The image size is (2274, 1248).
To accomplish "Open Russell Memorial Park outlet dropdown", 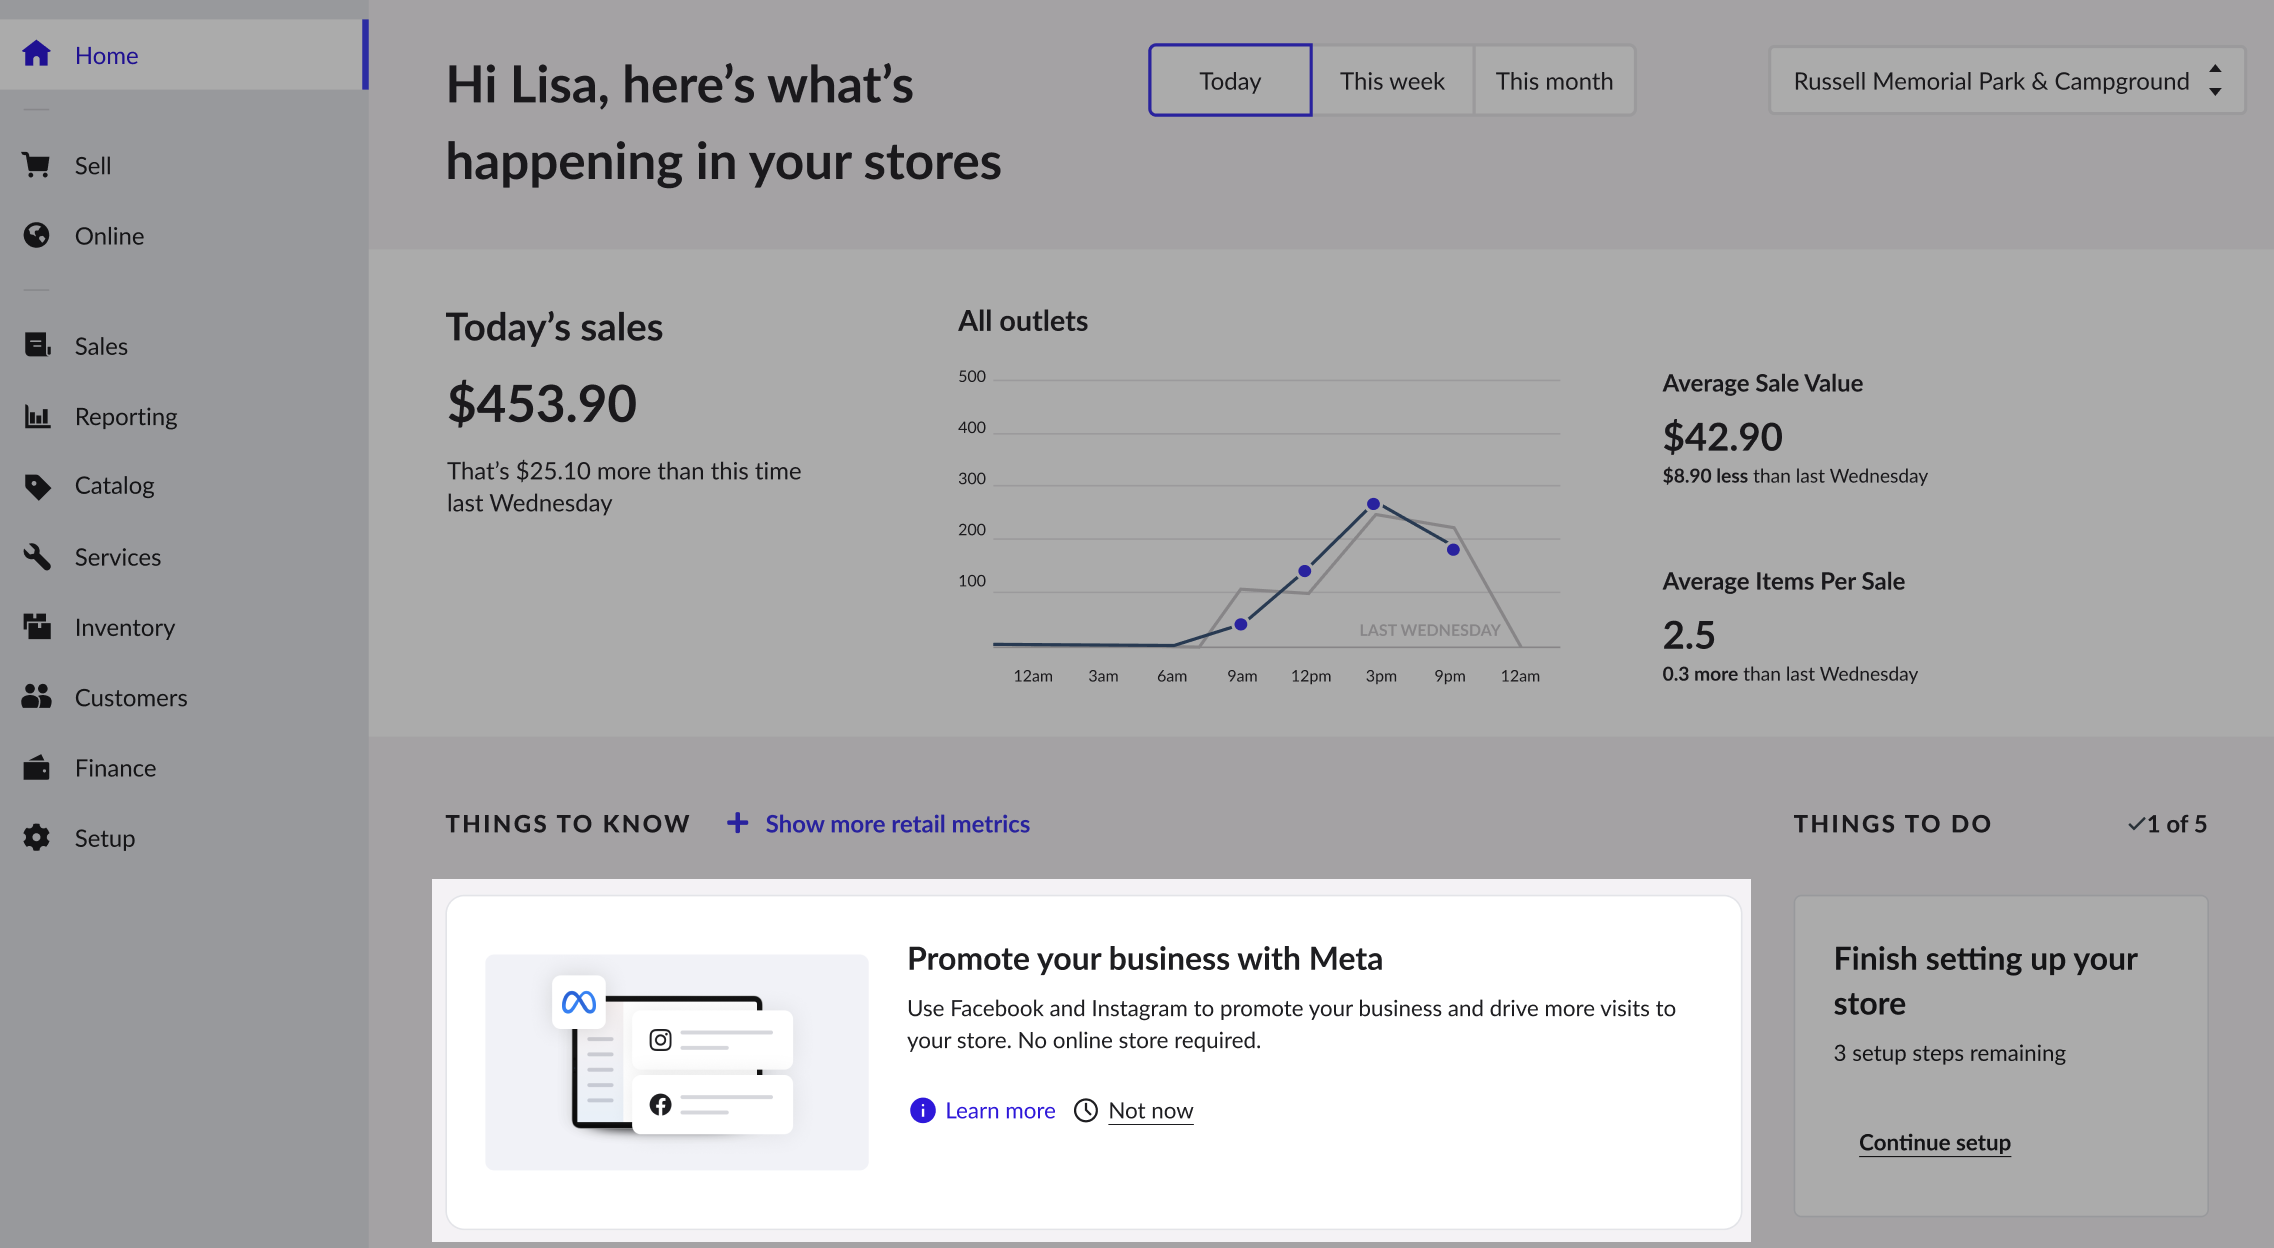I will pos(2007,80).
